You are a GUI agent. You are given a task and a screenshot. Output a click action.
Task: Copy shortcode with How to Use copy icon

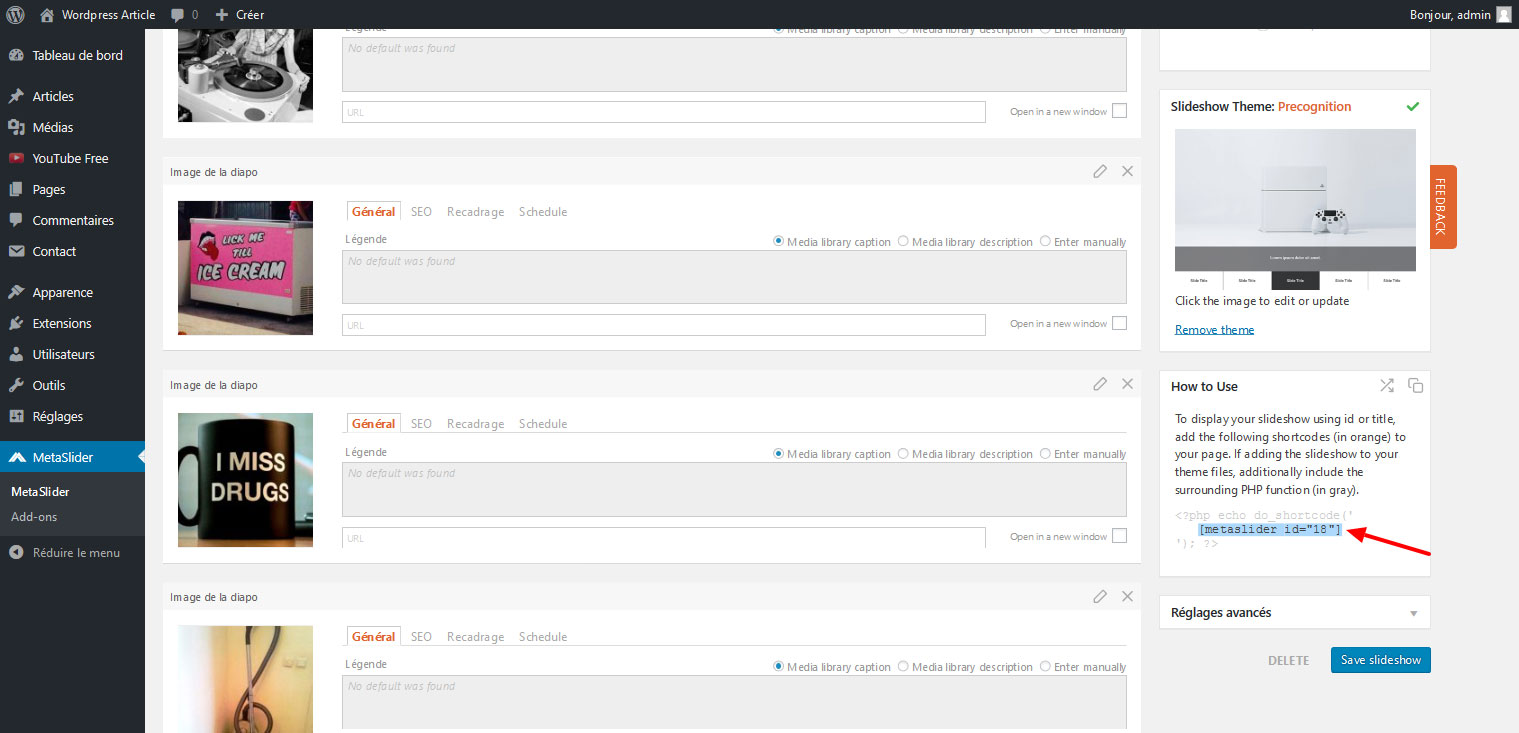click(1415, 385)
